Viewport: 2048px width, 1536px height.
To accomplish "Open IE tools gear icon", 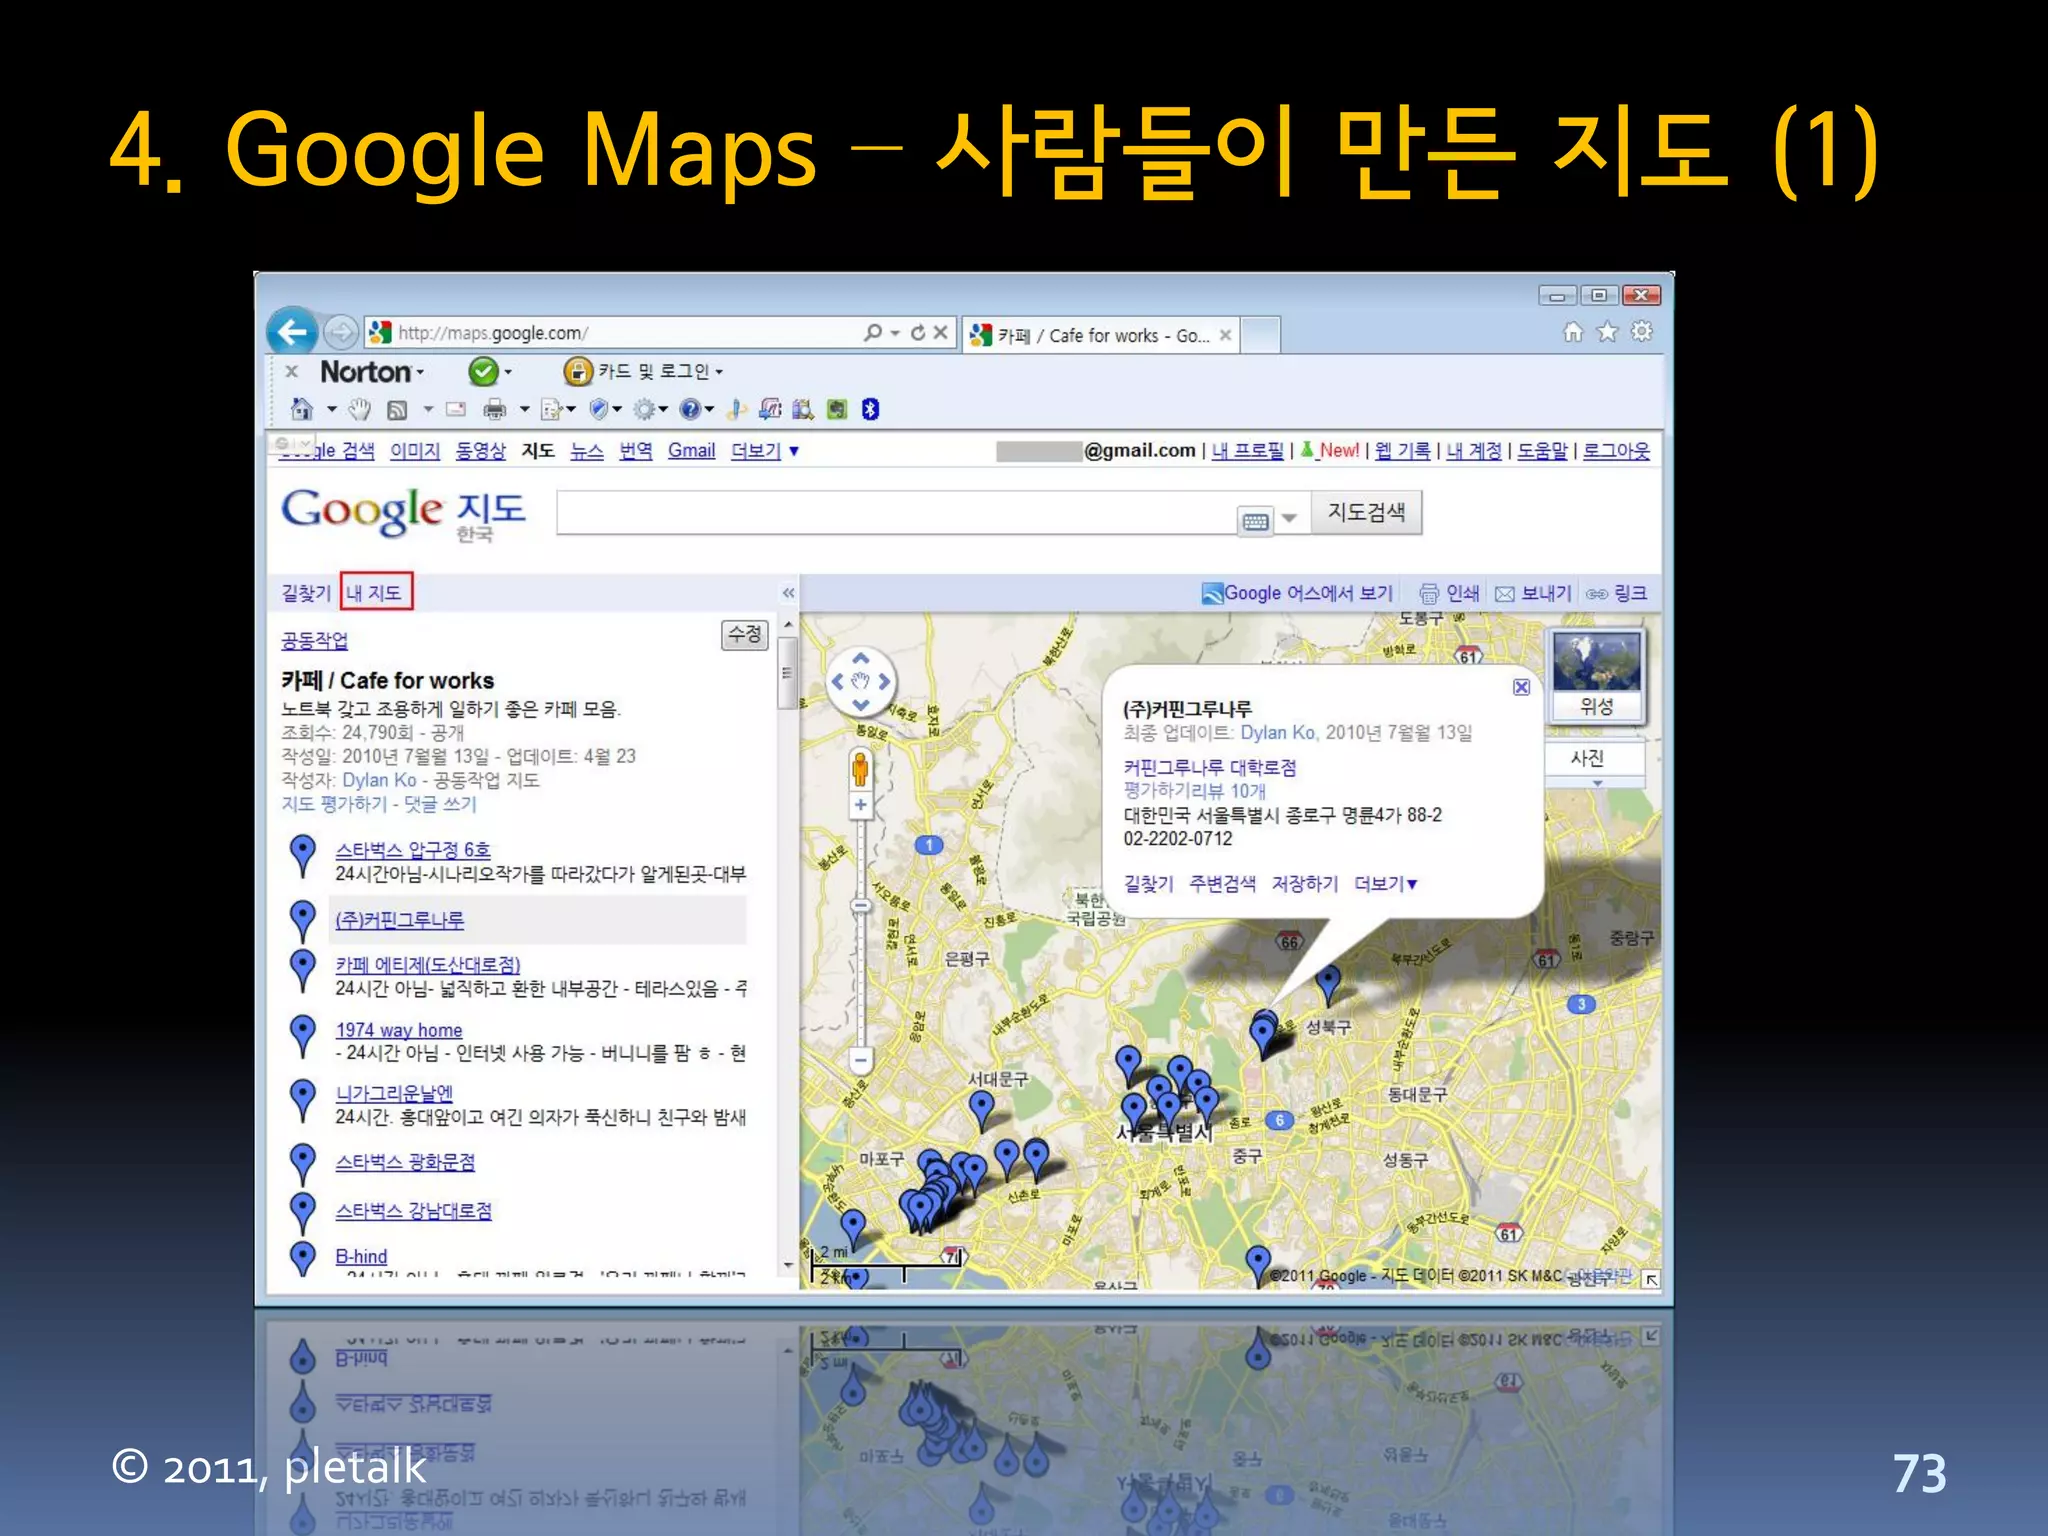I will point(1641,331).
